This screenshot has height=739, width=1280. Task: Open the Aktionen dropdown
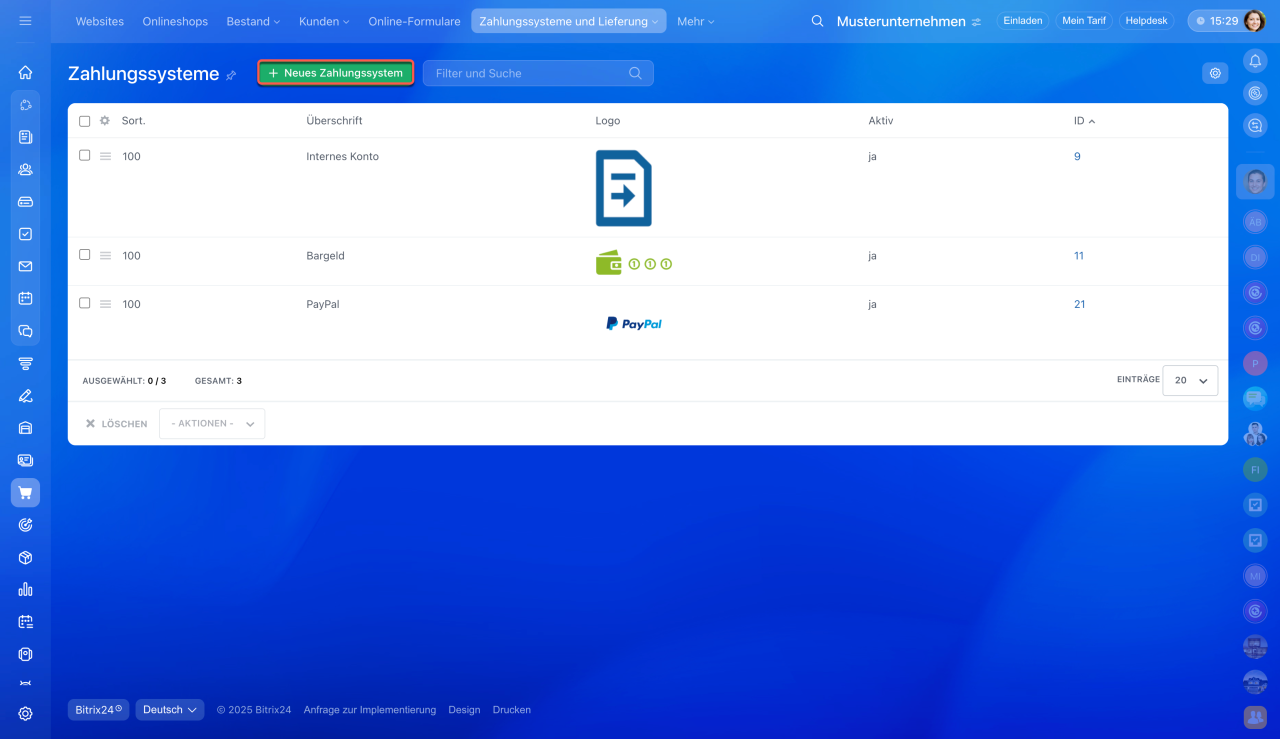tap(212, 424)
